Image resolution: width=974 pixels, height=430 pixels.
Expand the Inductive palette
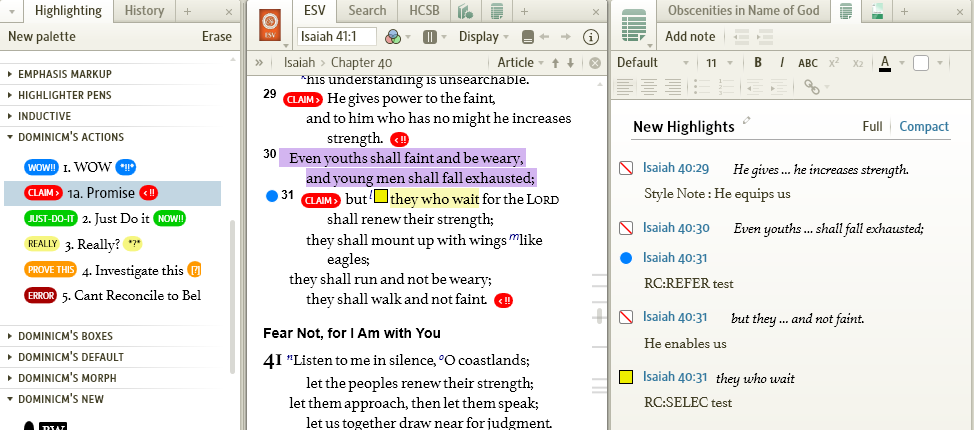click(44, 116)
